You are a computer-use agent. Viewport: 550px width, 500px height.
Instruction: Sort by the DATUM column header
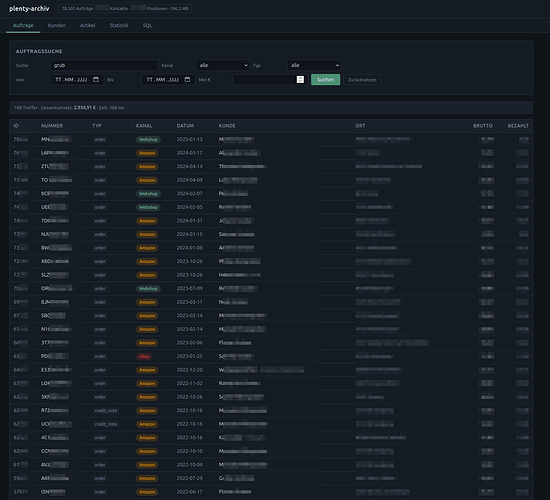point(185,126)
